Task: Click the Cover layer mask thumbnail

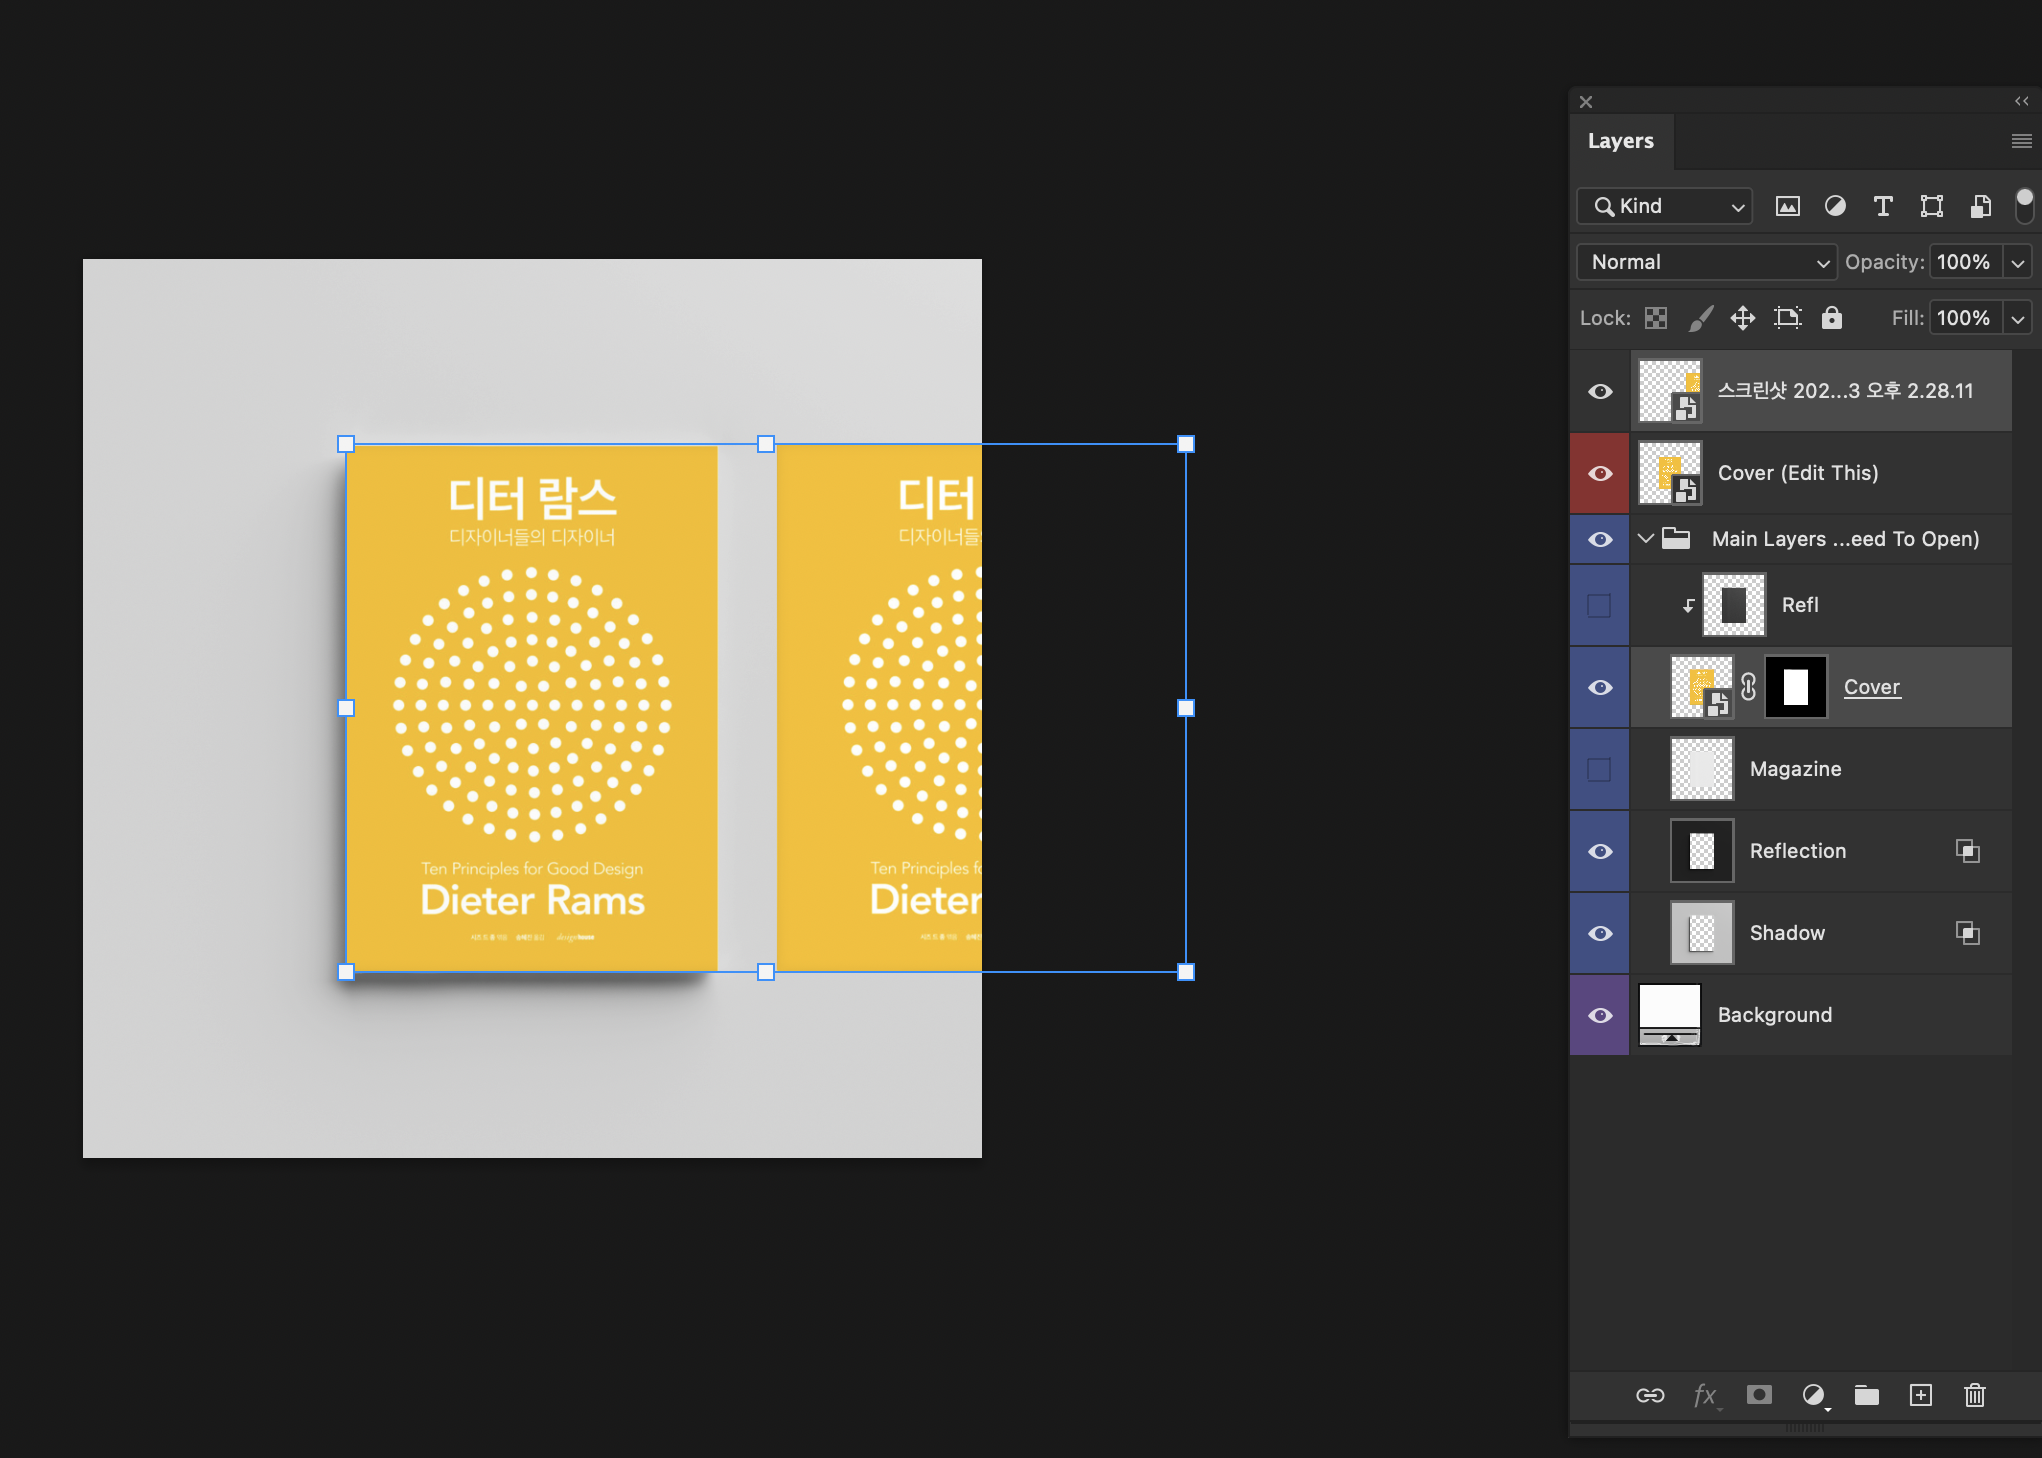Action: coord(1796,687)
